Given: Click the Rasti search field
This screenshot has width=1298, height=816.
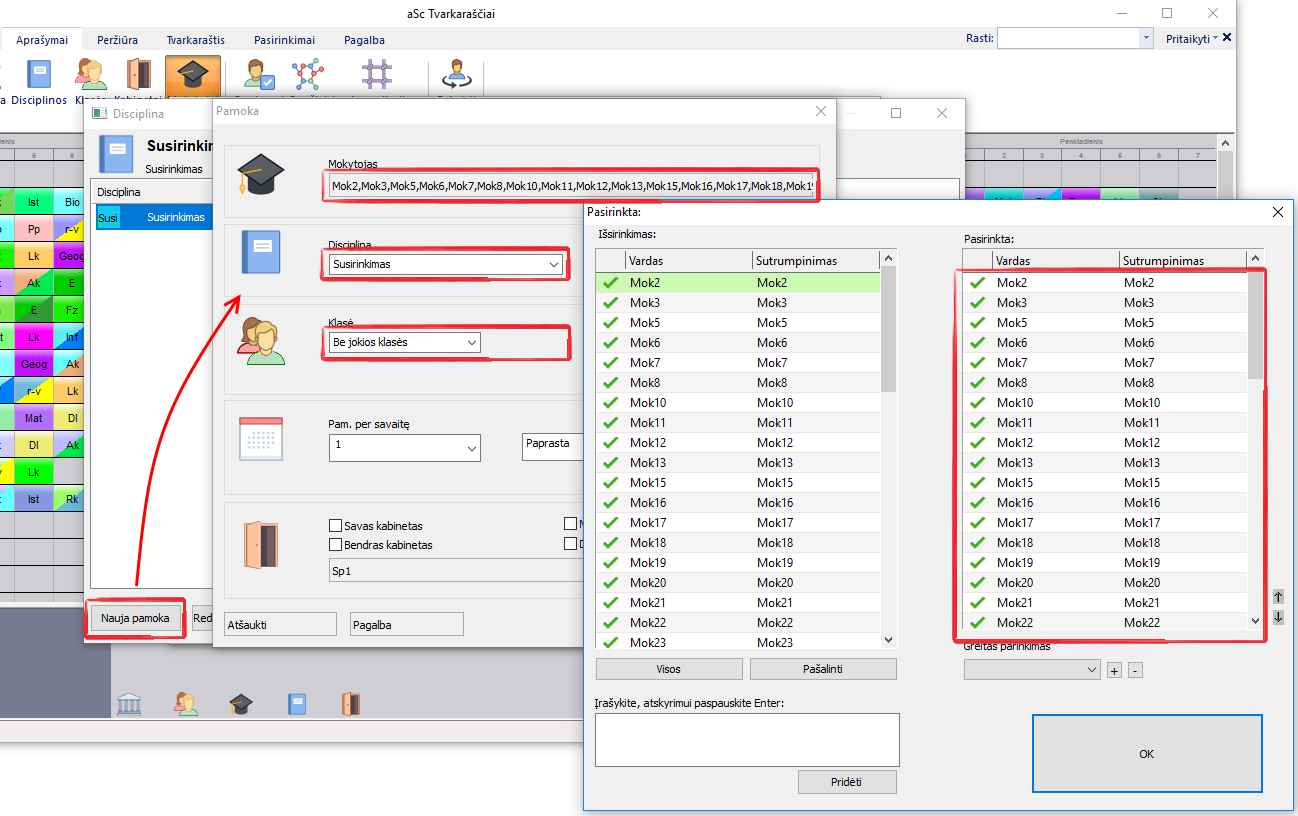Looking at the screenshot, I should 1068,38.
